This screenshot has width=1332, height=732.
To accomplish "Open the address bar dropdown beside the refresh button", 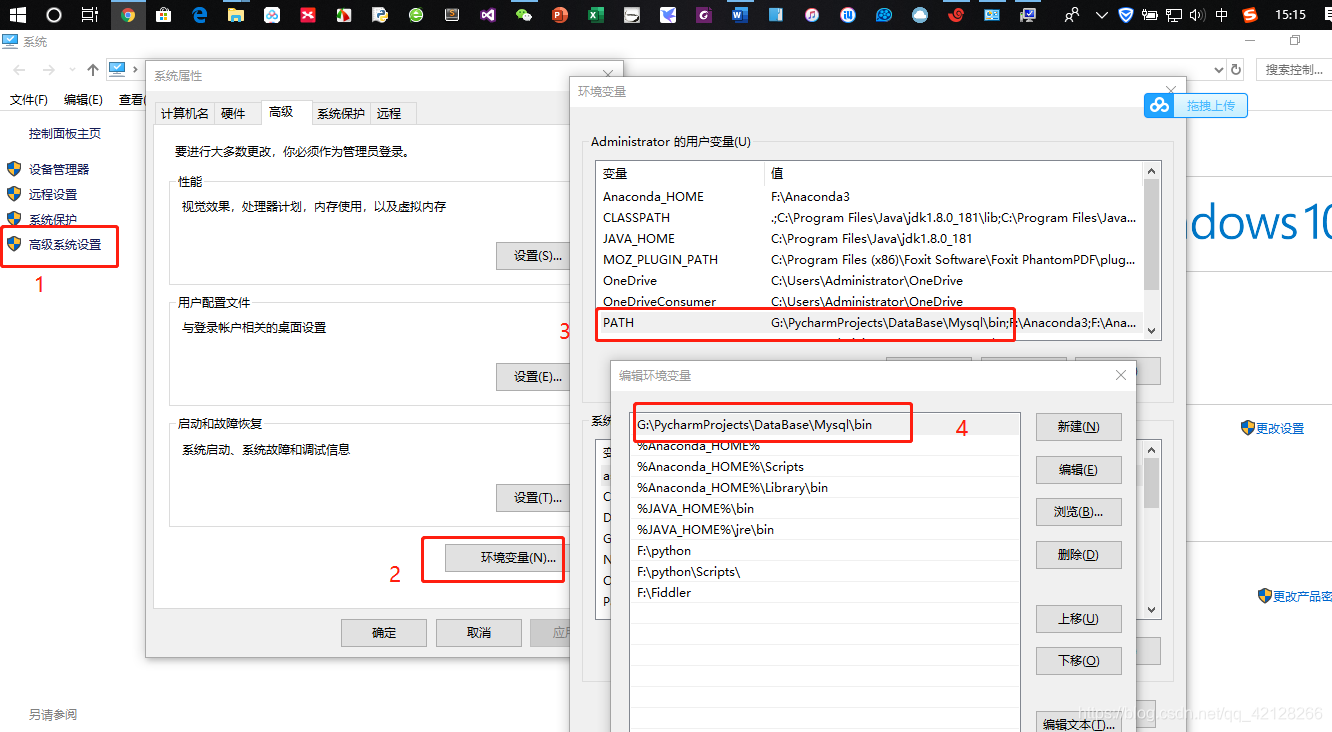I will pos(1218,70).
